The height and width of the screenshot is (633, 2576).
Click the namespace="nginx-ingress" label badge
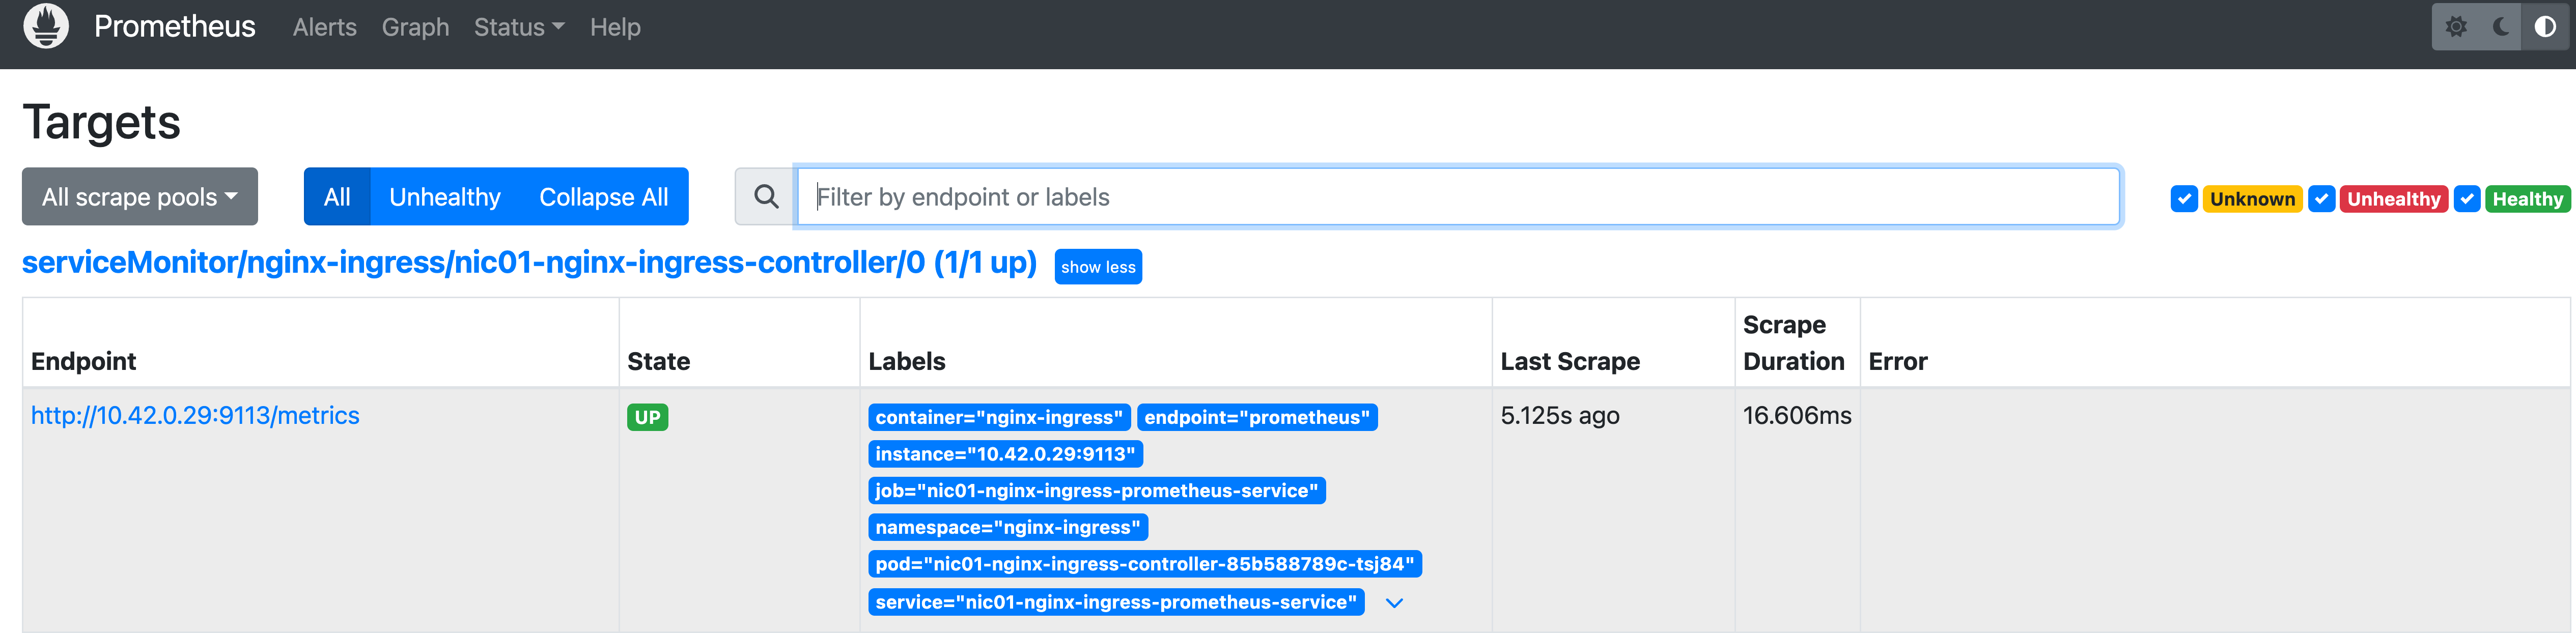point(1008,527)
